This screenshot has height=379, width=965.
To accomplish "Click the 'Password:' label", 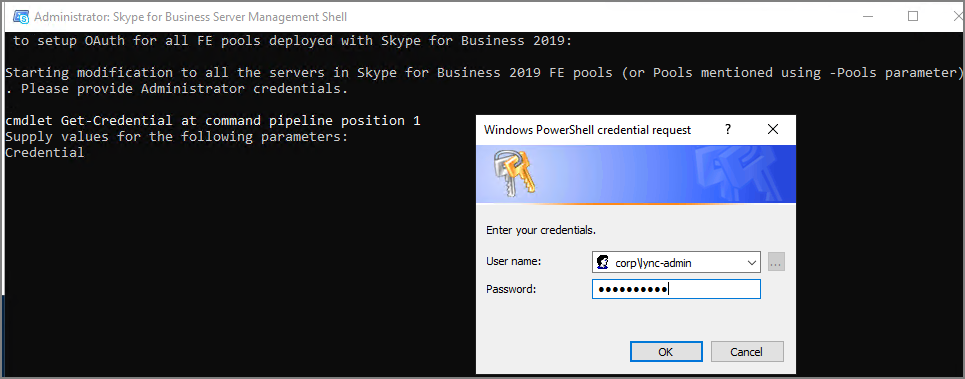I will pos(511,289).
